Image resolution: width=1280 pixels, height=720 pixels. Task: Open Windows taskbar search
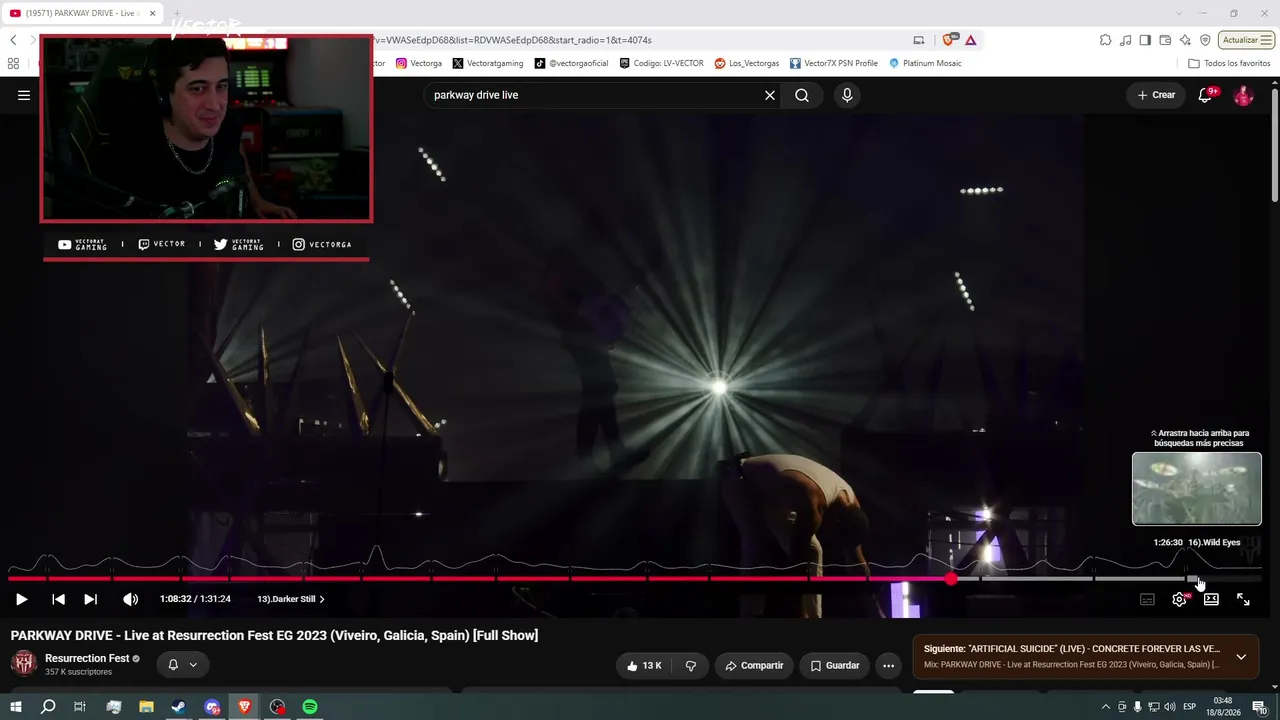(48, 707)
